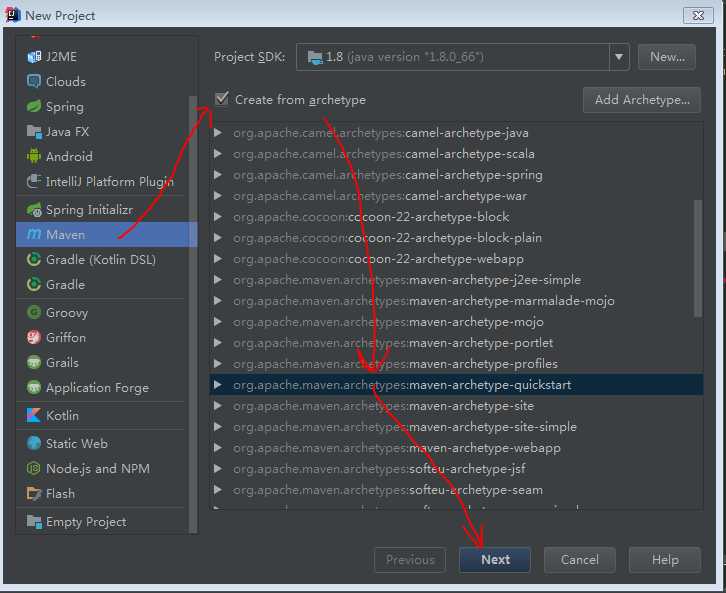Click the Grails icon
726x593 pixels.
[34, 362]
